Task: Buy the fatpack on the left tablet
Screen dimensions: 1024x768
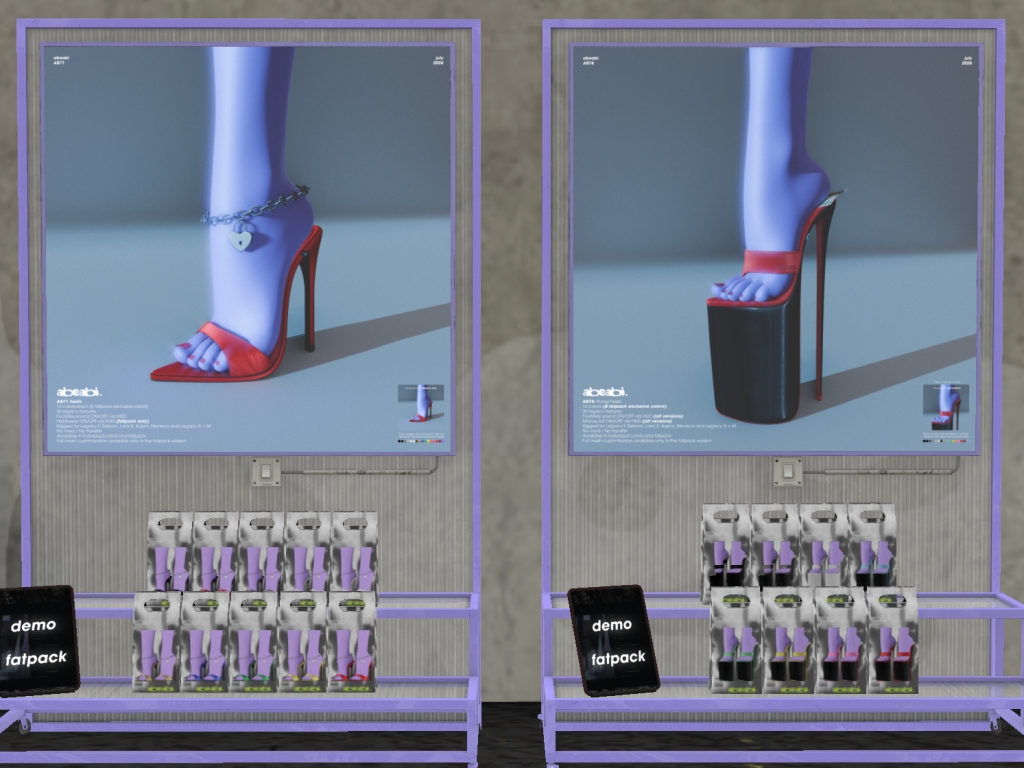Action: (x=36, y=658)
